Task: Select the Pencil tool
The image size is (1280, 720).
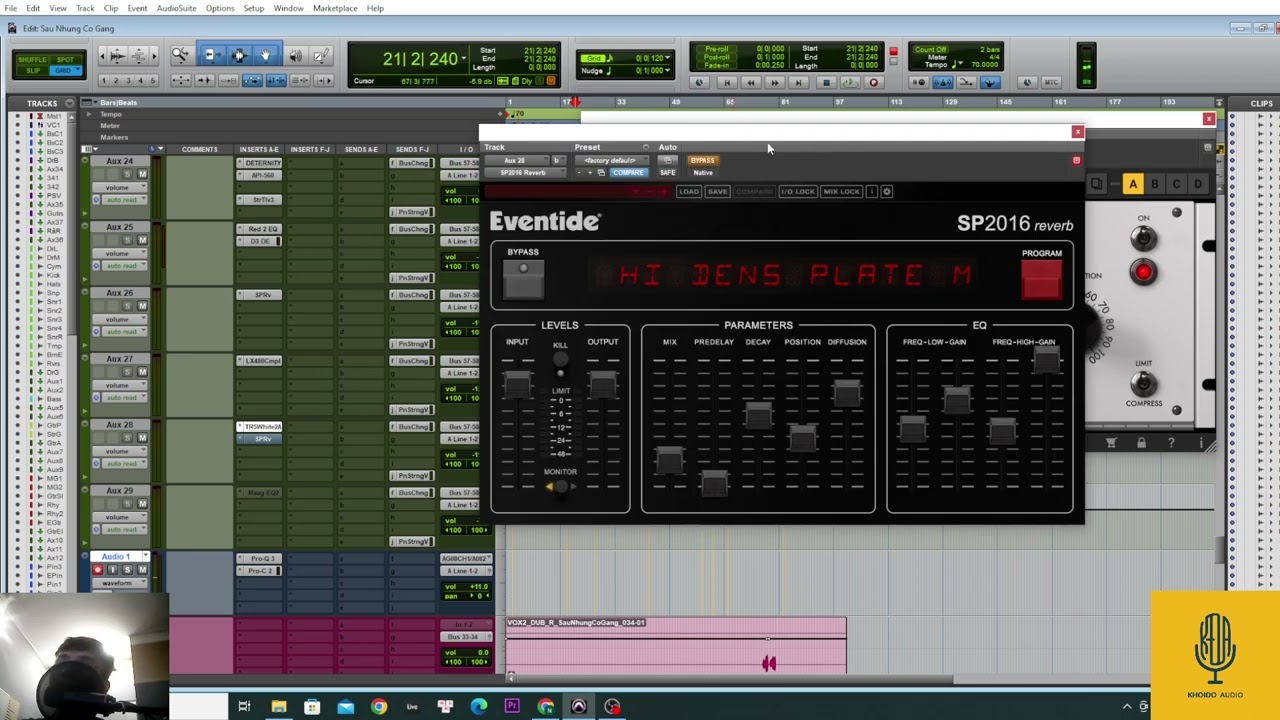Action: point(321,56)
